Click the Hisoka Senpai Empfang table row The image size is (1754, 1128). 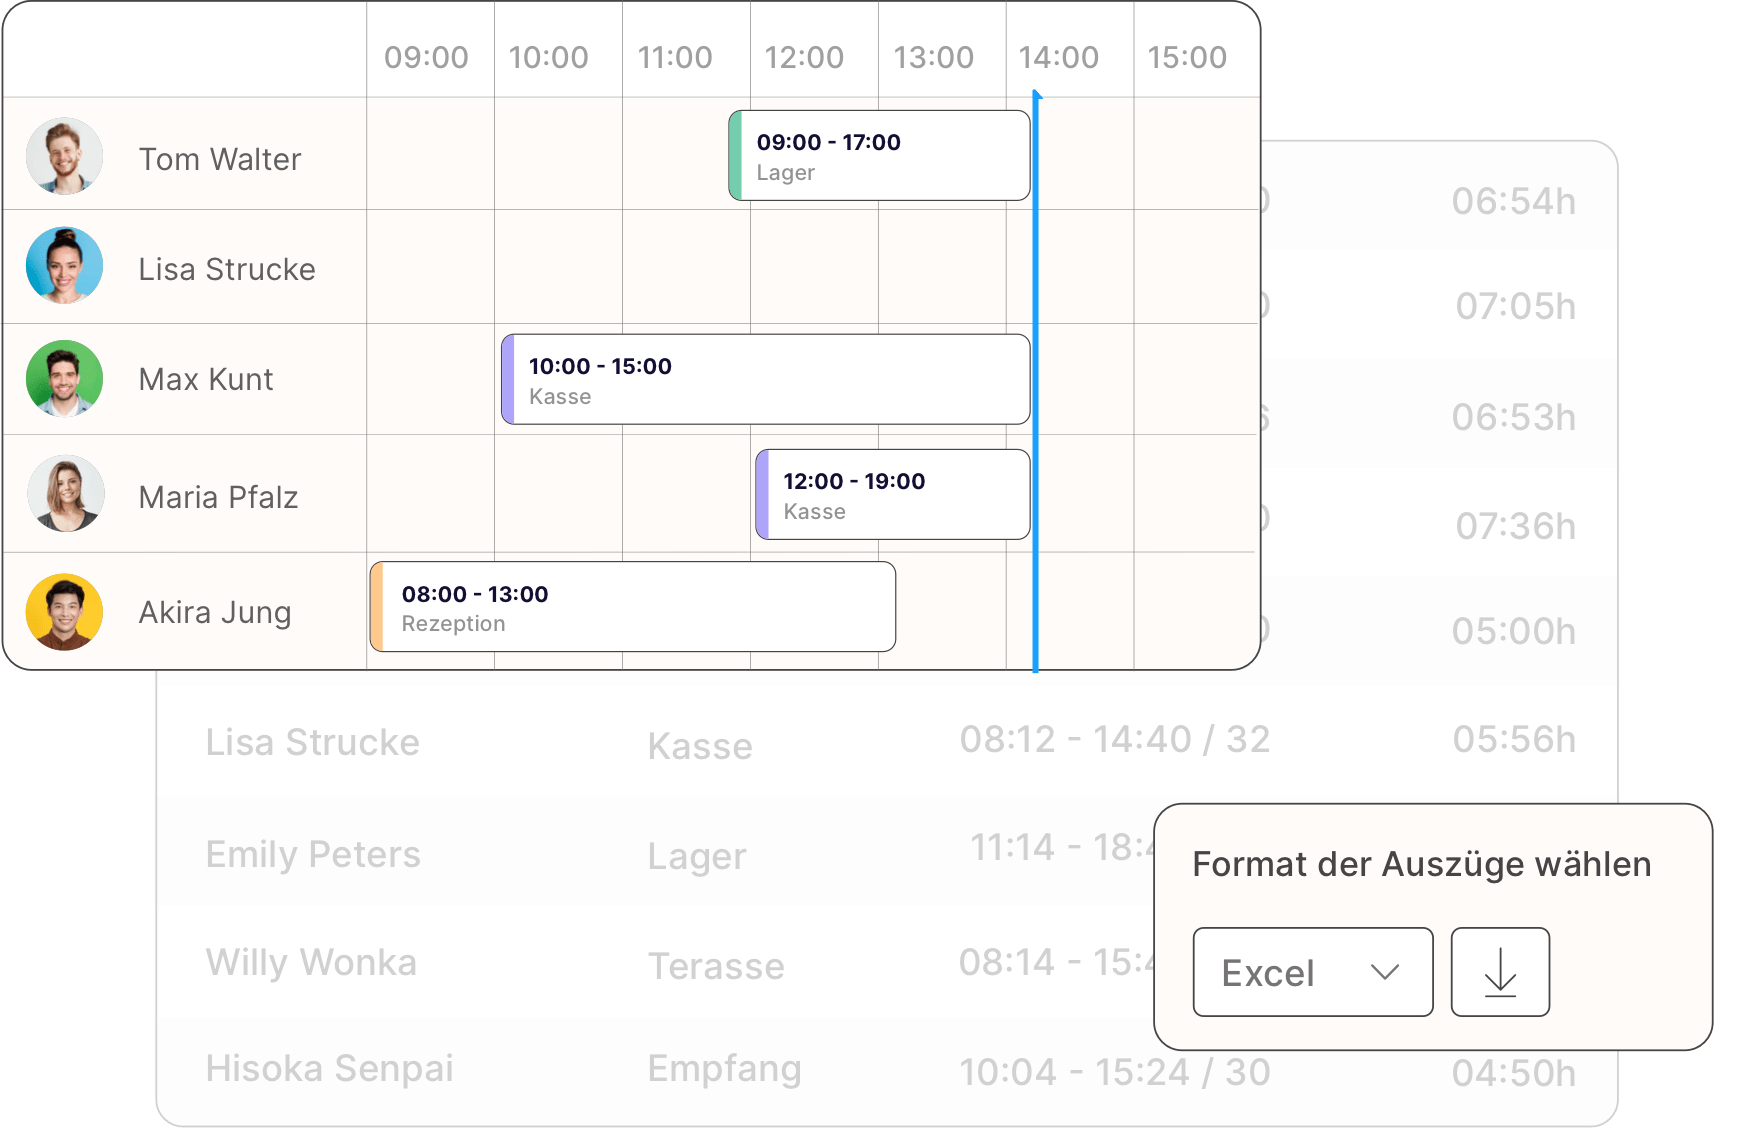tap(700, 1068)
